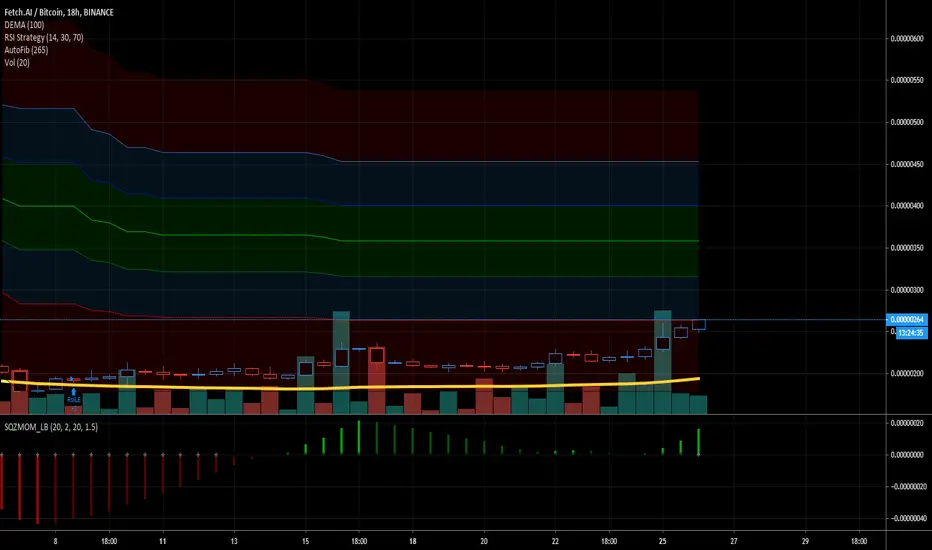Click date label 18 on time axis
The width and height of the screenshot is (932, 550).
[x=413, y=541]
